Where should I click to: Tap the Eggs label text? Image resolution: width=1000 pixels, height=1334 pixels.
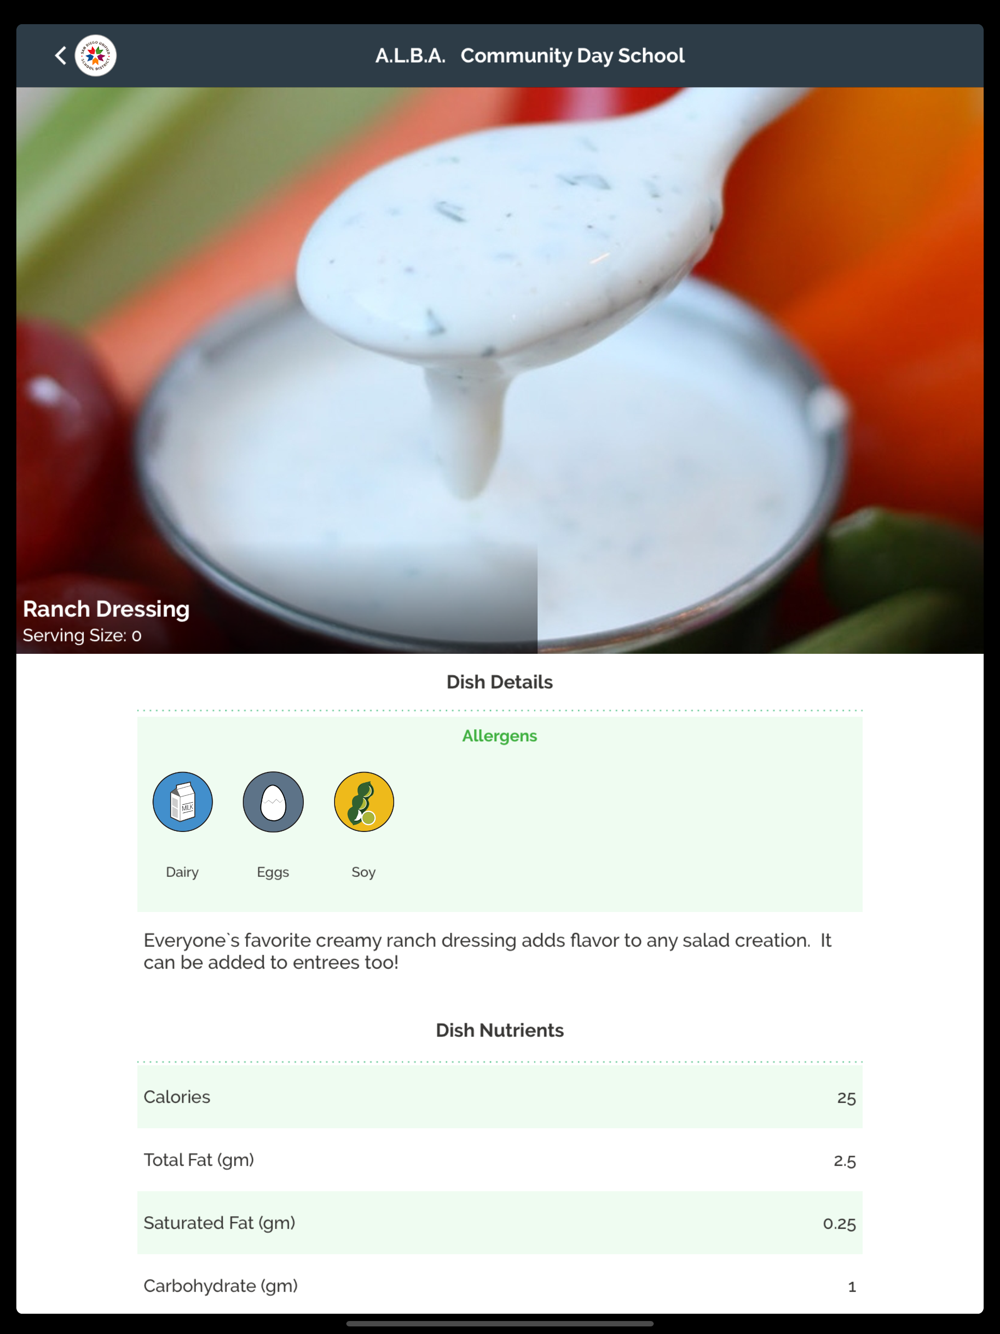coord(273,872)
